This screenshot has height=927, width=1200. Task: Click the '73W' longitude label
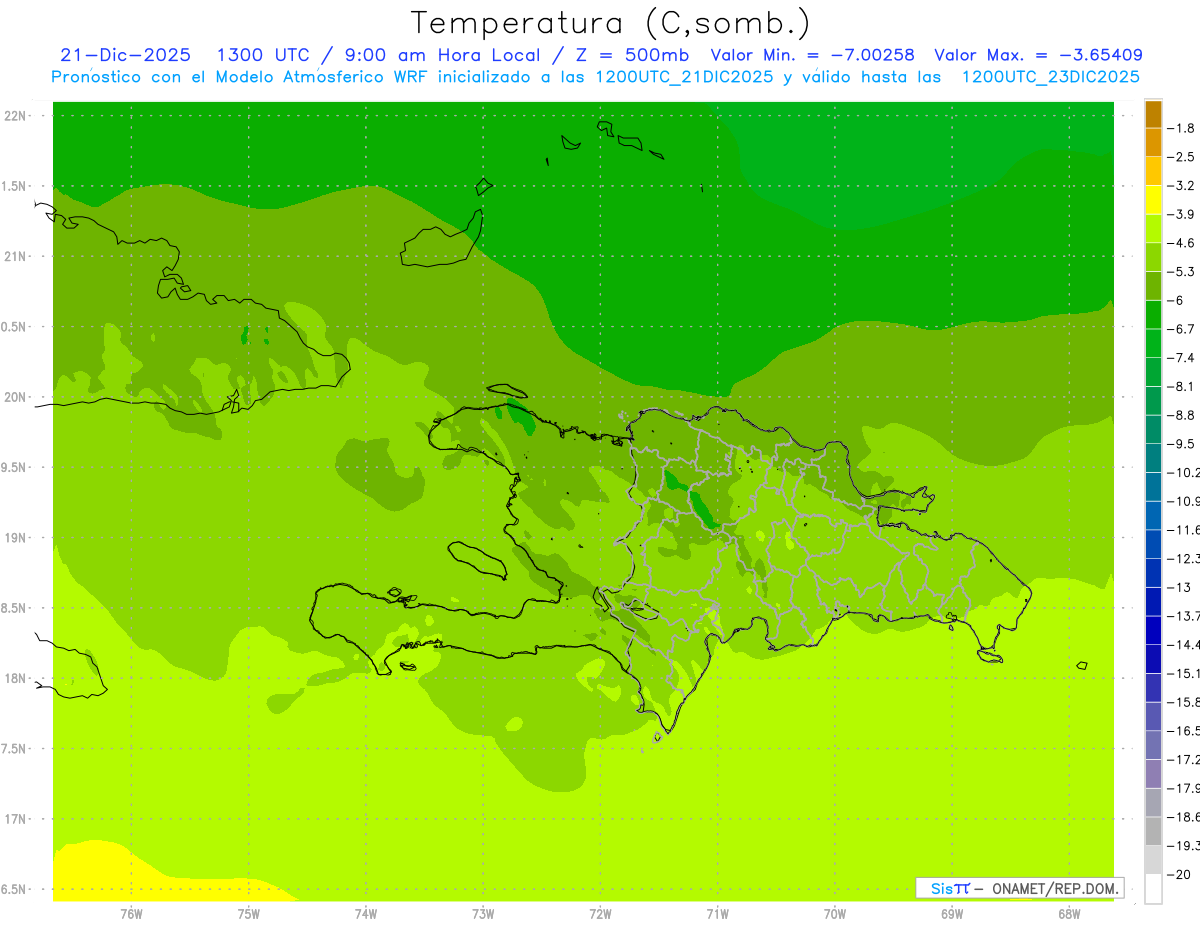[483, 913]
